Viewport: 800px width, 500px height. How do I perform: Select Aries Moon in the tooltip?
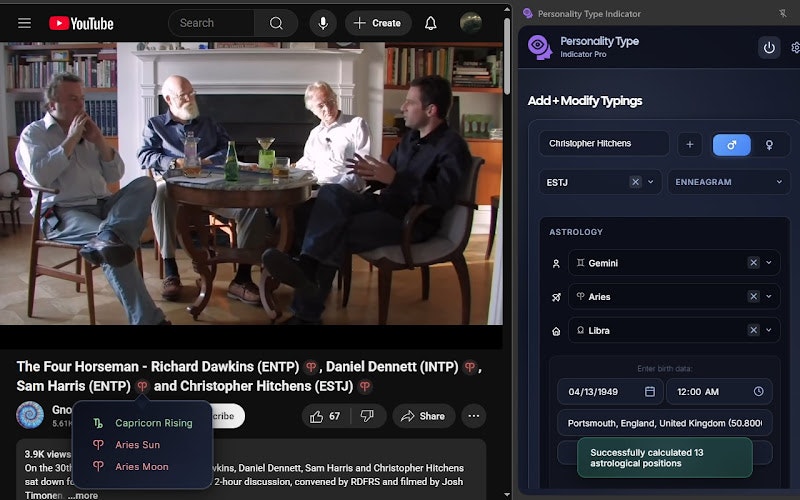[x=131, y=467]
